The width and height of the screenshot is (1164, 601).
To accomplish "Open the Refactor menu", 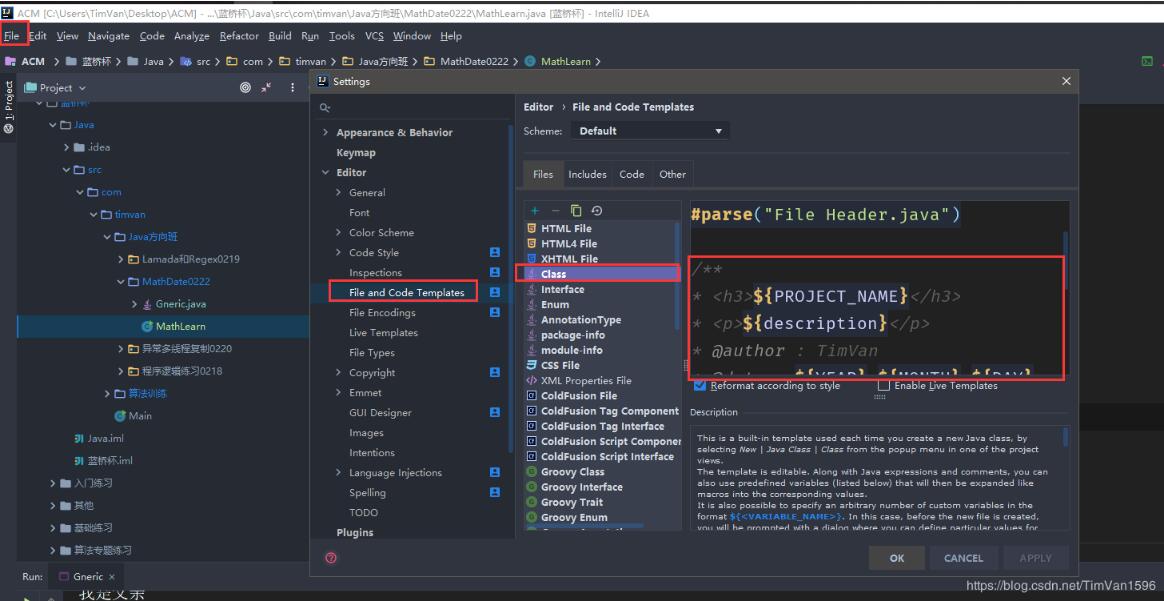I will [239, 36].
